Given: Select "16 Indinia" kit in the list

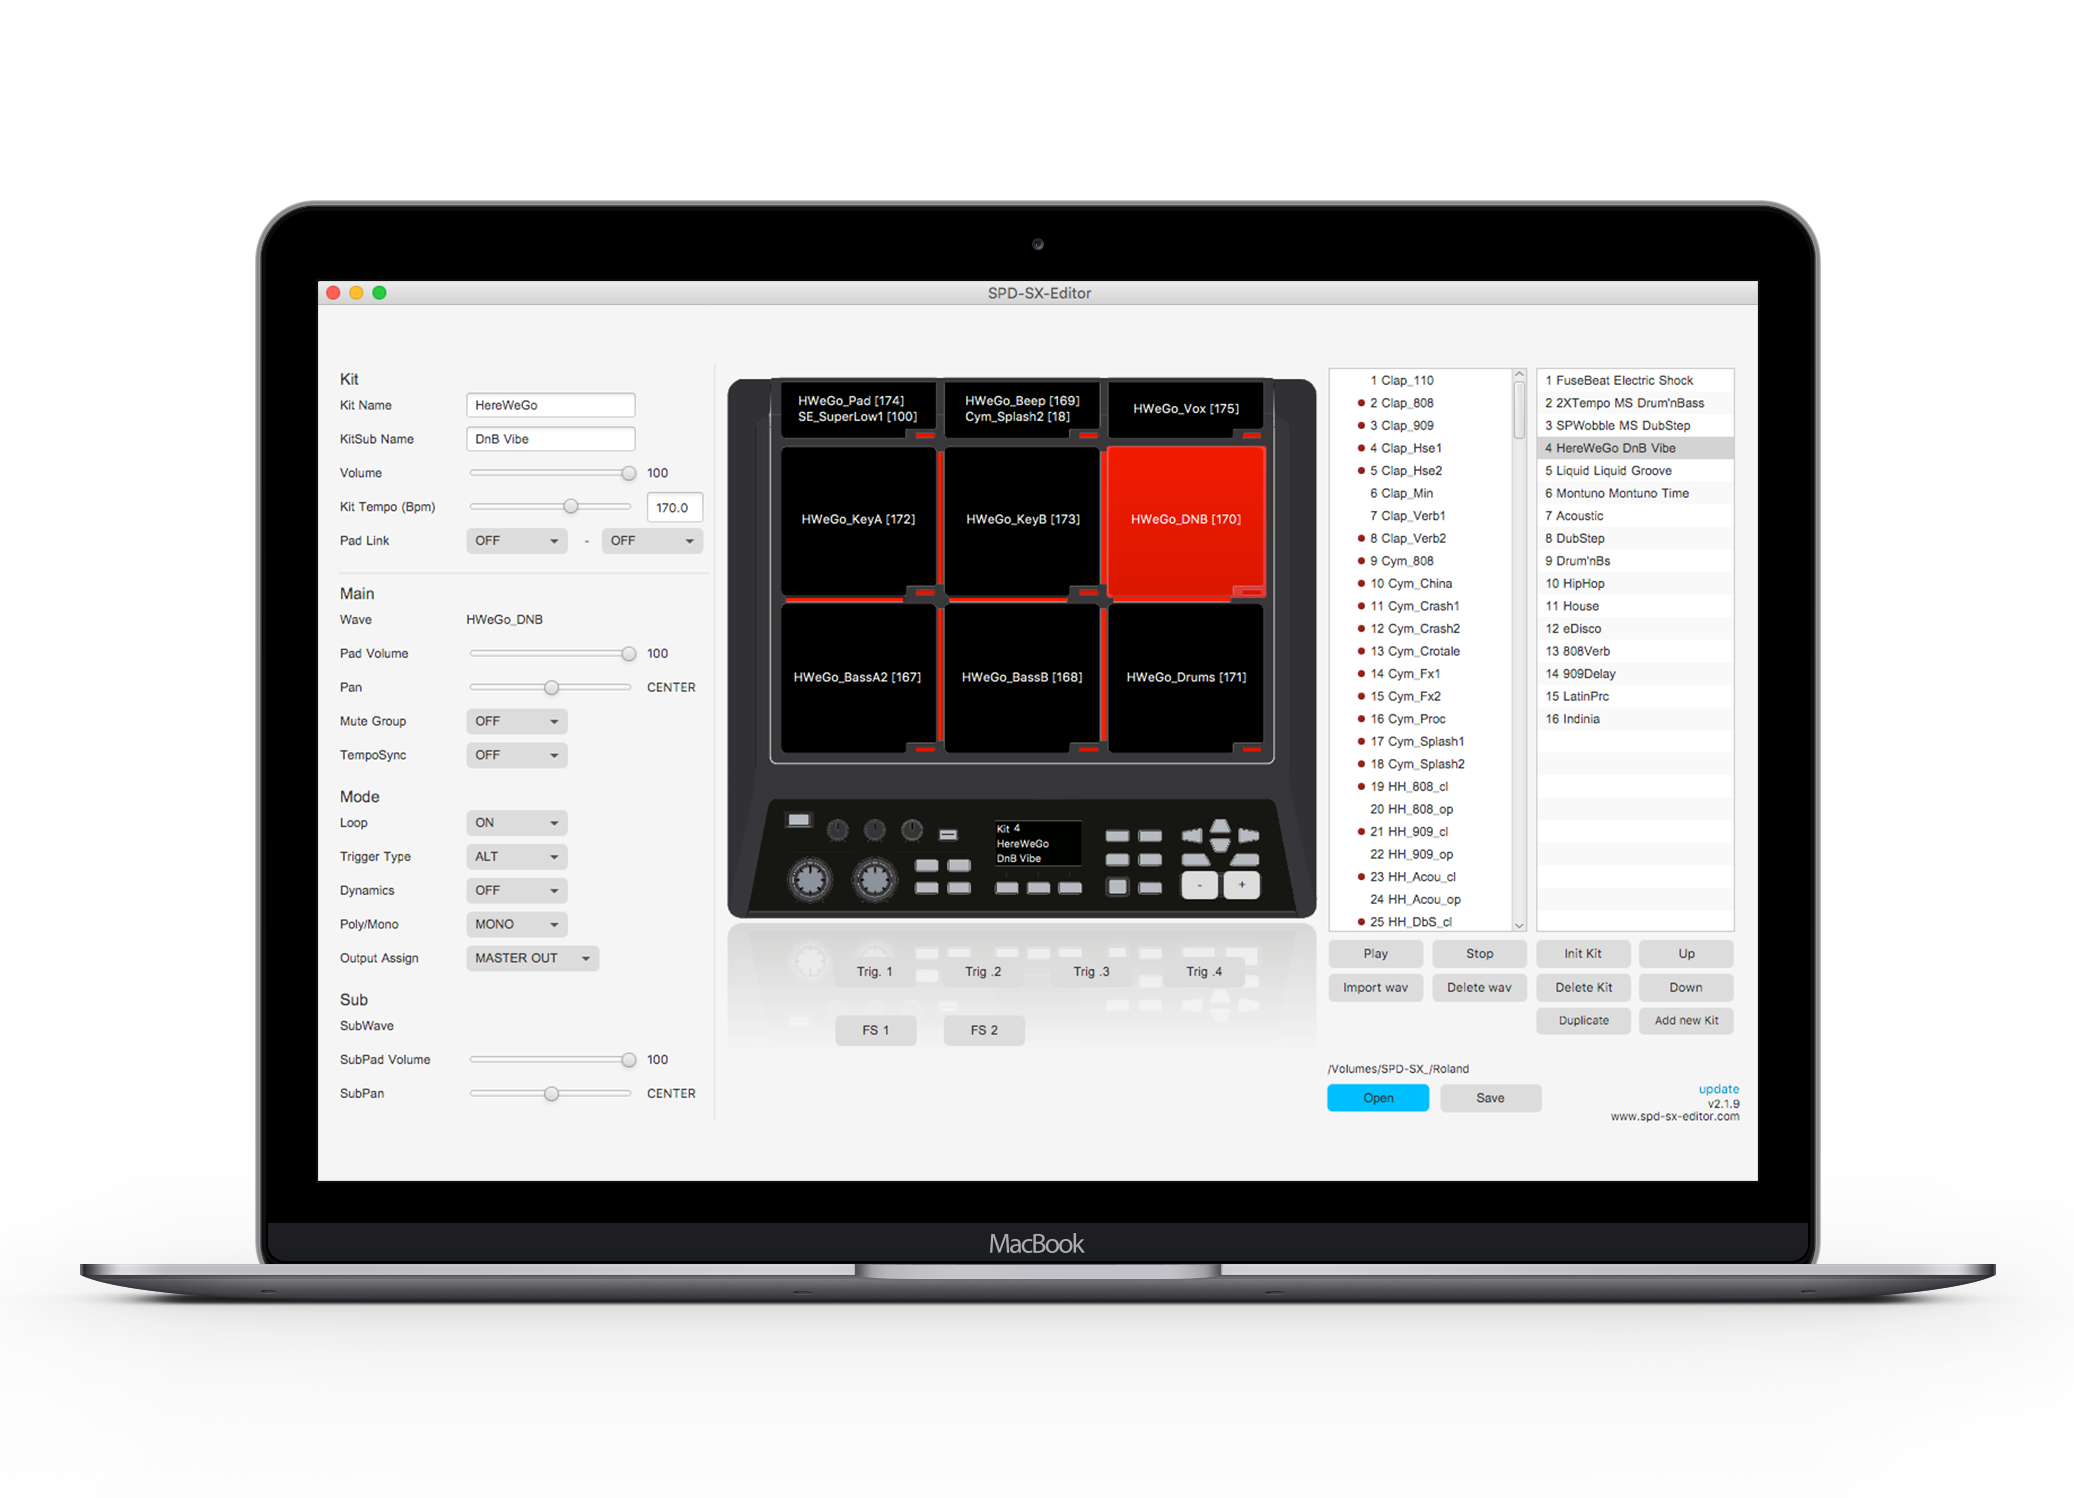Looking at the screenshot, I should [x=1635, y=719].
